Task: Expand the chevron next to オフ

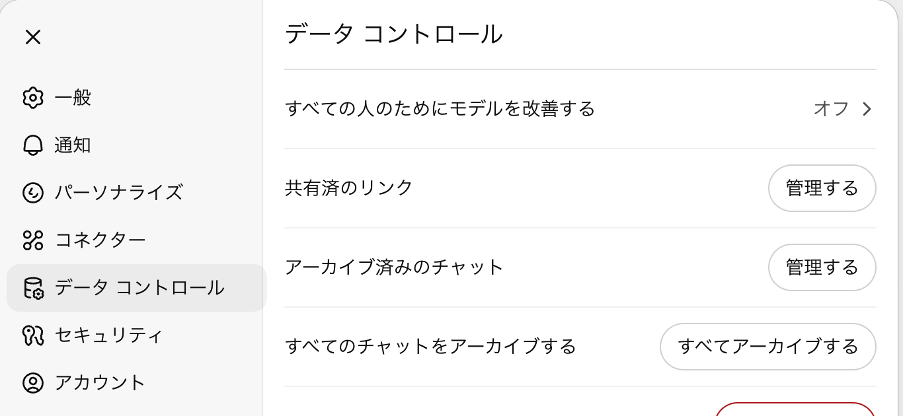Action: [867, 109]
